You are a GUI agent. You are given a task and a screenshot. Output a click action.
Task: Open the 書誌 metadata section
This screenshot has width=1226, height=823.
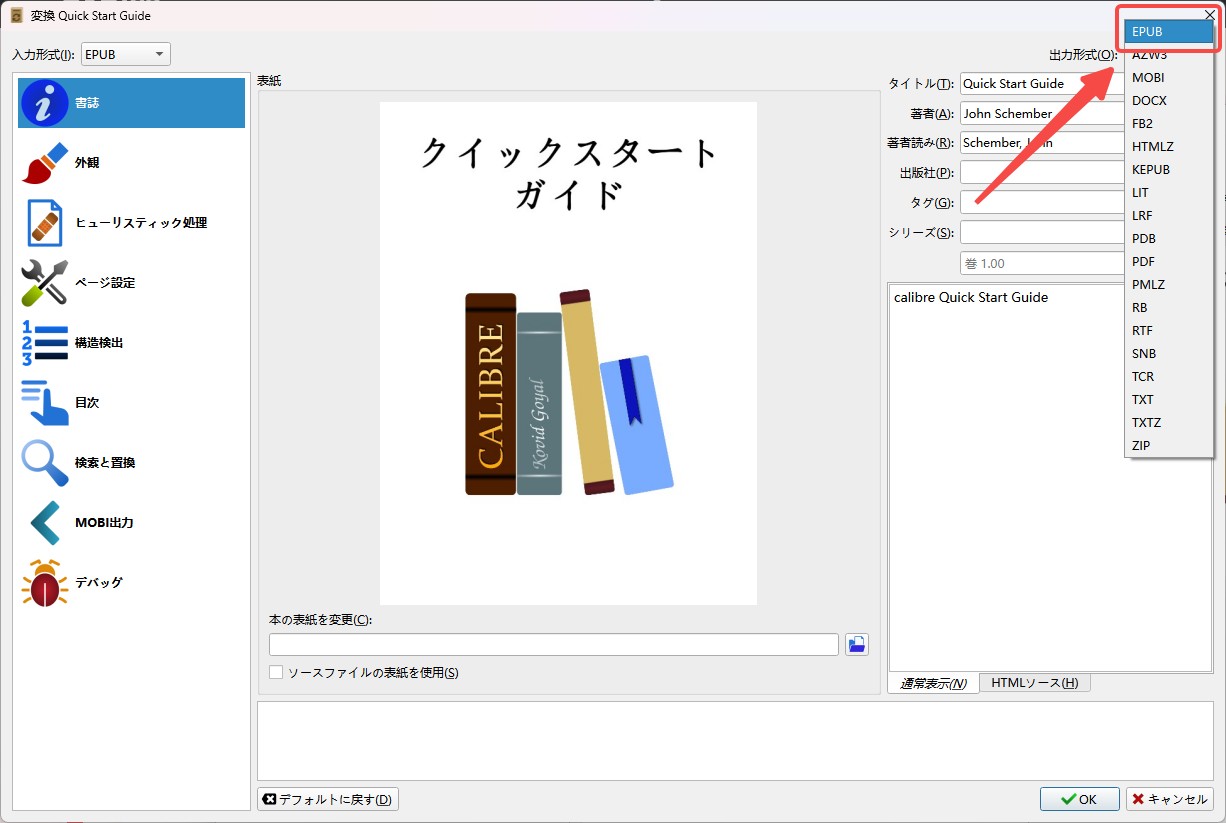click(x=131, y=103)
